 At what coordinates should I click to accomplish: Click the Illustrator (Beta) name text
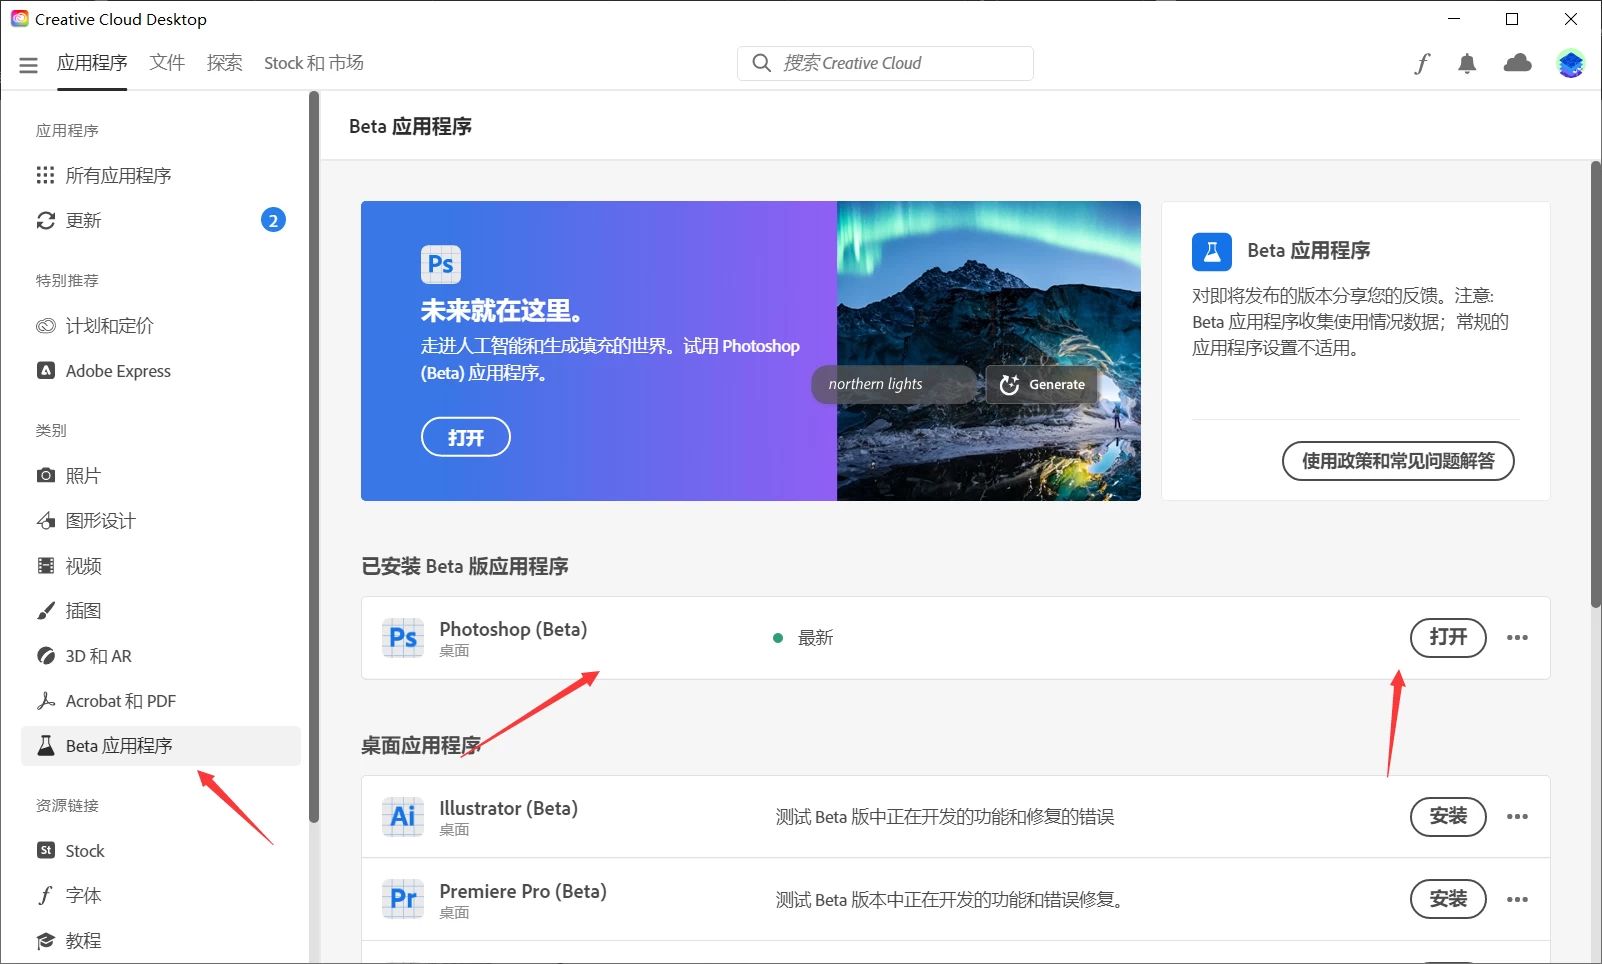coord(508,808)
